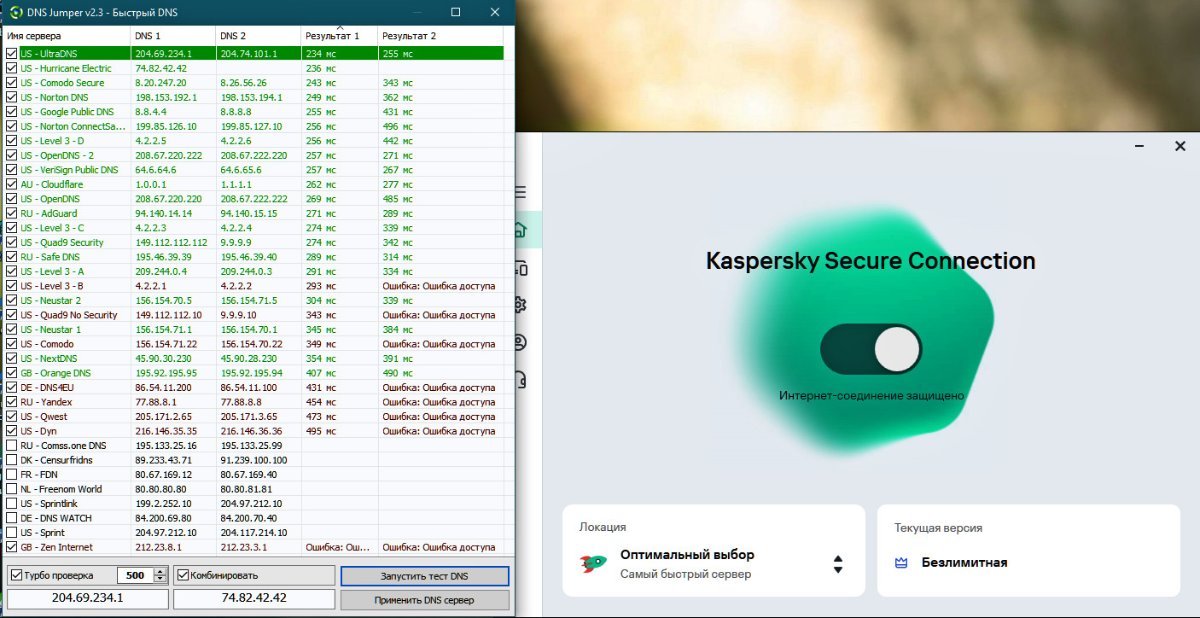Open the Оптимальный выбор location card
The width and height of the screenshot is (1200, 618).
pos(713,551)
